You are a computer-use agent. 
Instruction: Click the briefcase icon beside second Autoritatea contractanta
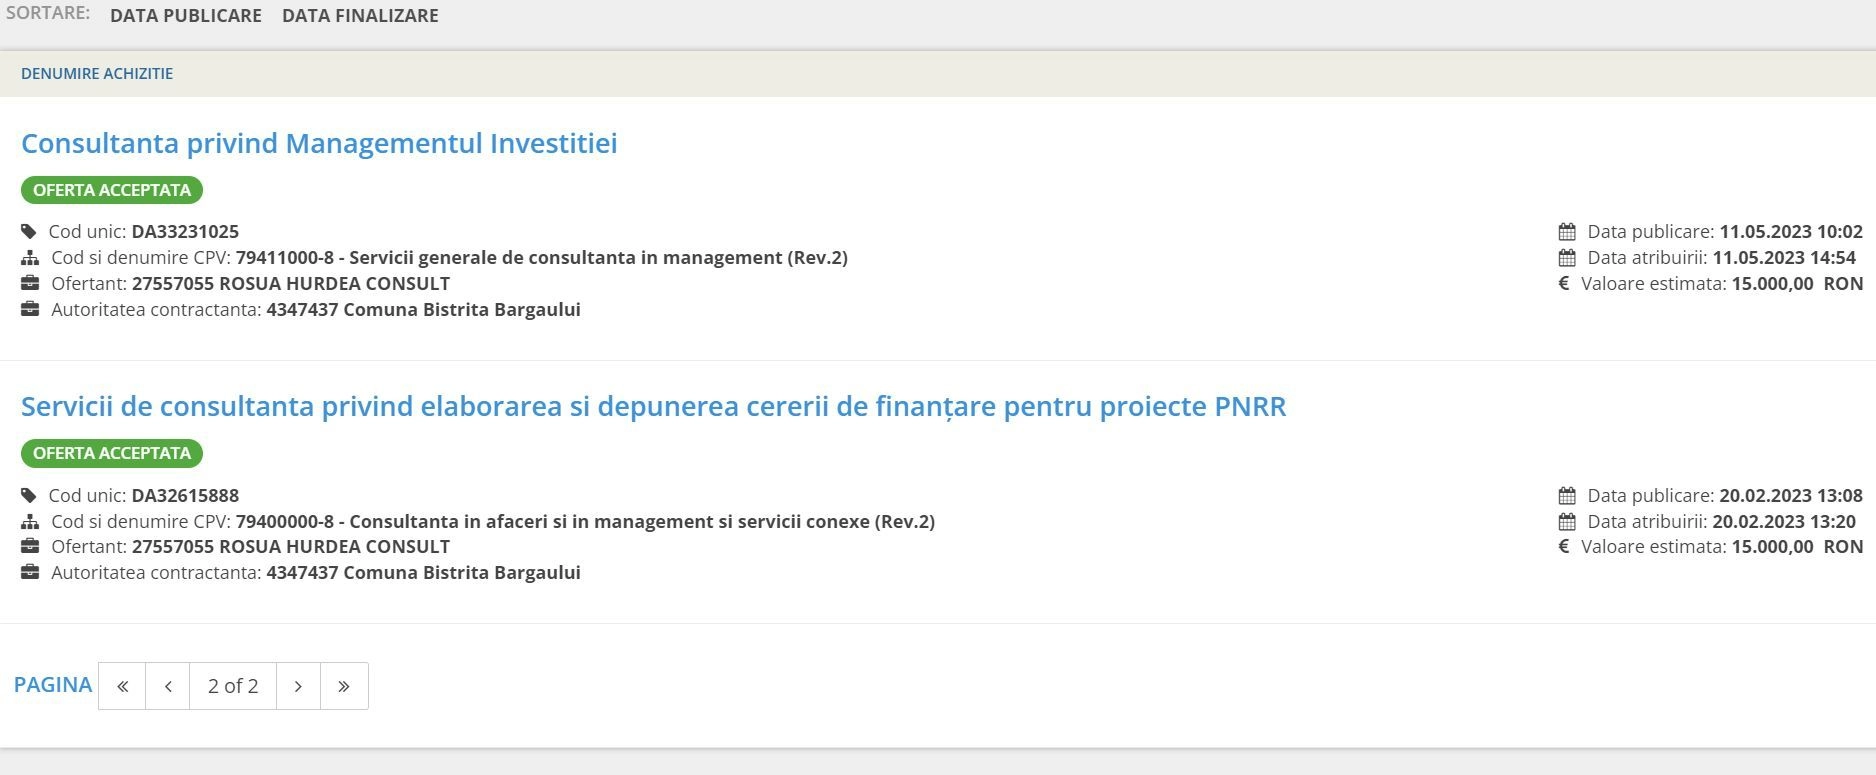pyautogui.click(x=30, y=573)
